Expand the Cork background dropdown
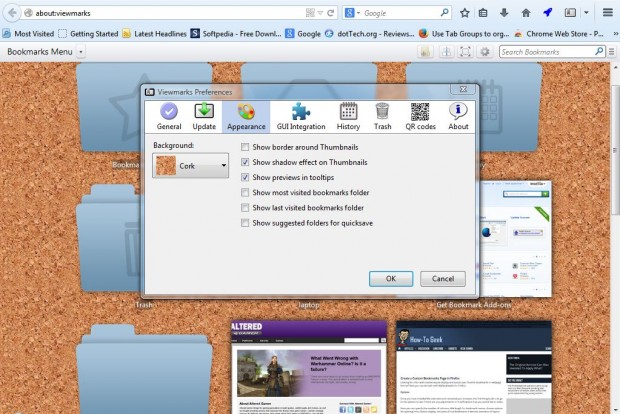This screenshot has height=414, width=620. [x=190, y=166]
